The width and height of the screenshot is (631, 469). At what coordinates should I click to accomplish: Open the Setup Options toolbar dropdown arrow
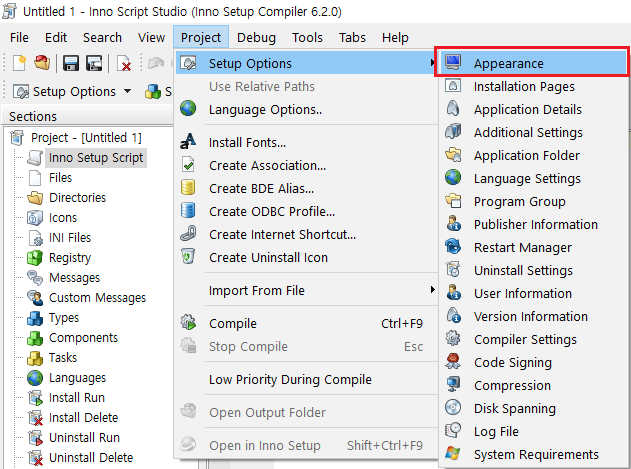tap(127, 91)
